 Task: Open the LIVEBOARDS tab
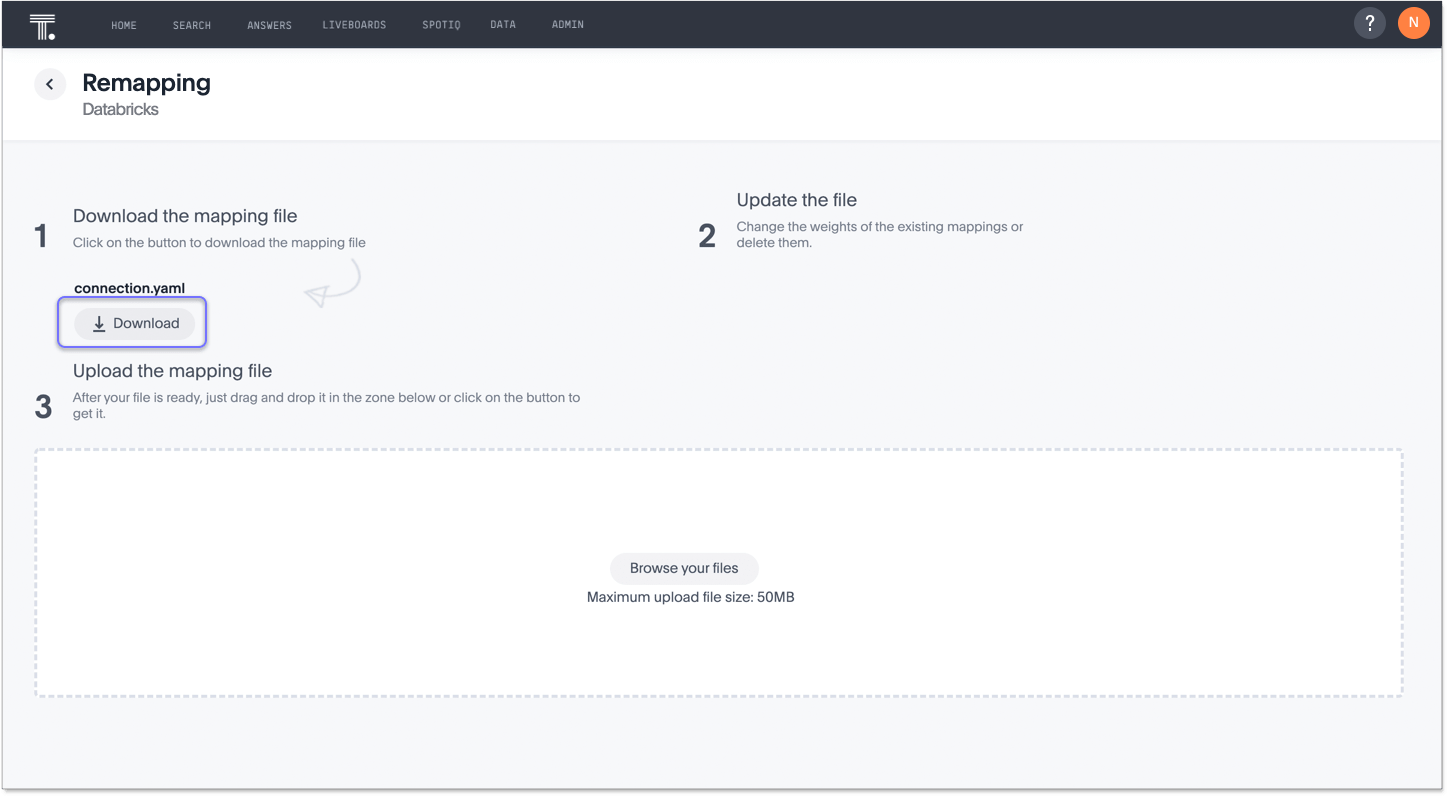[354, 24]
